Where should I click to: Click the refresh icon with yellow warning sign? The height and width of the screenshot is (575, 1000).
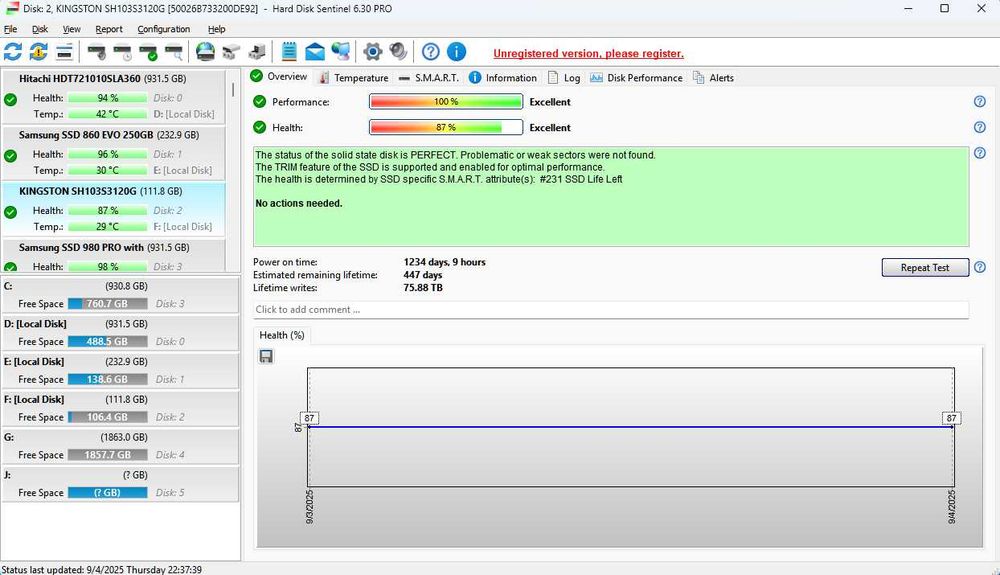(38, 52)
